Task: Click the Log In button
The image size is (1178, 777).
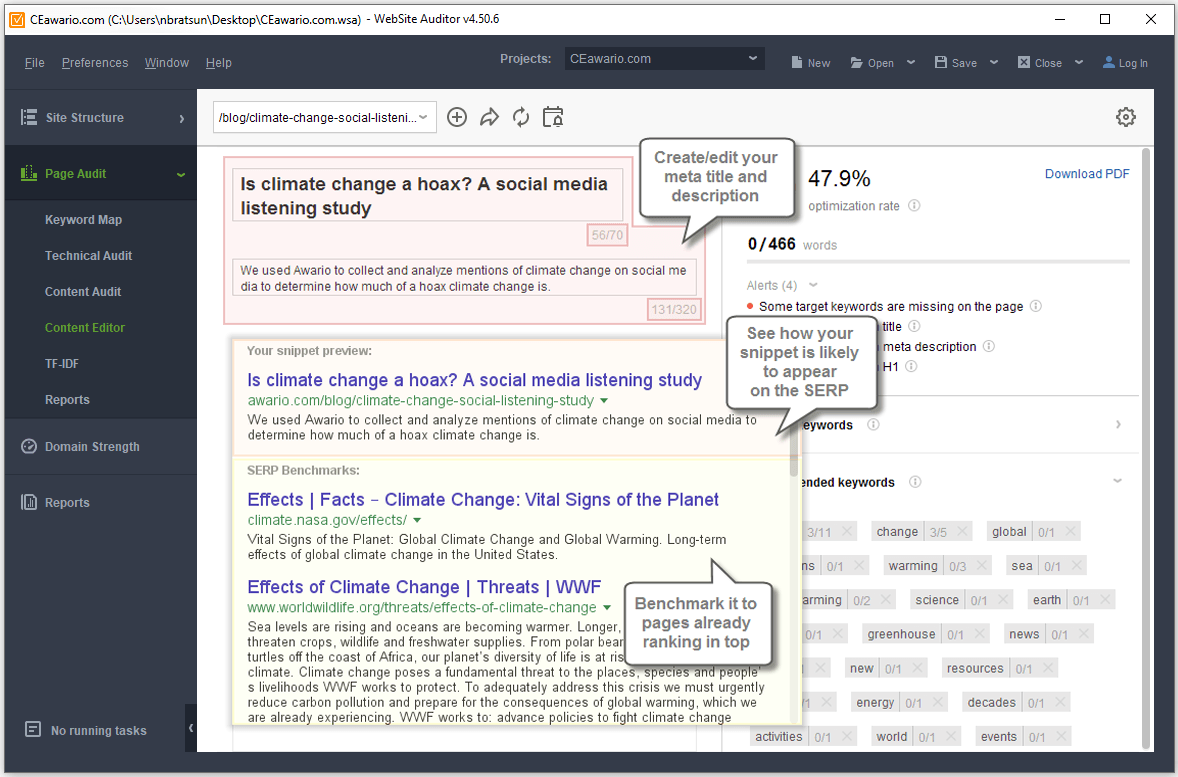Action: coord(1125,63)
